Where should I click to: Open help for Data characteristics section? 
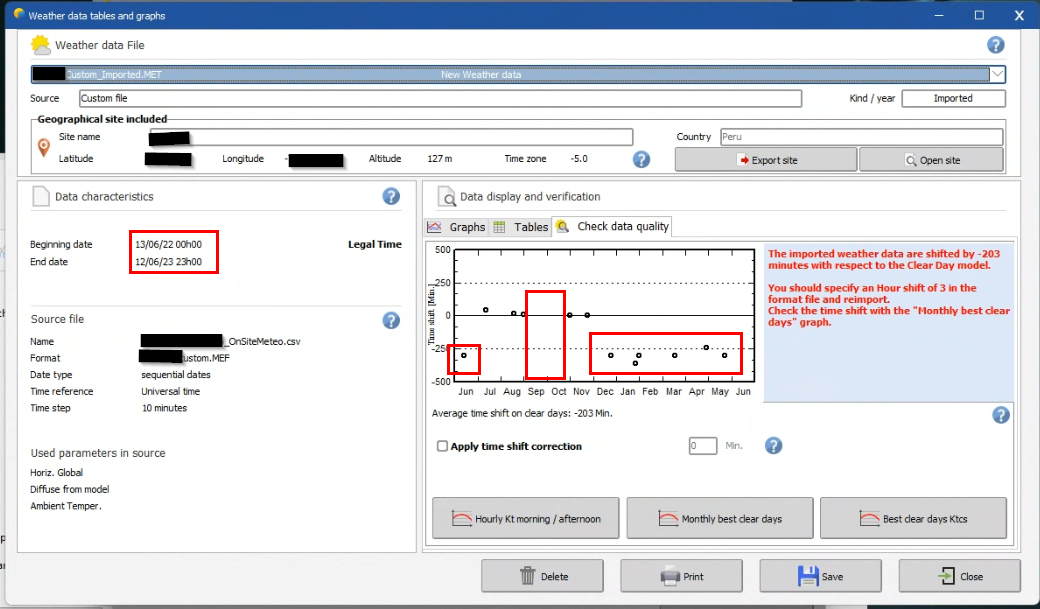pyautogui.click(x=391, y=197)
